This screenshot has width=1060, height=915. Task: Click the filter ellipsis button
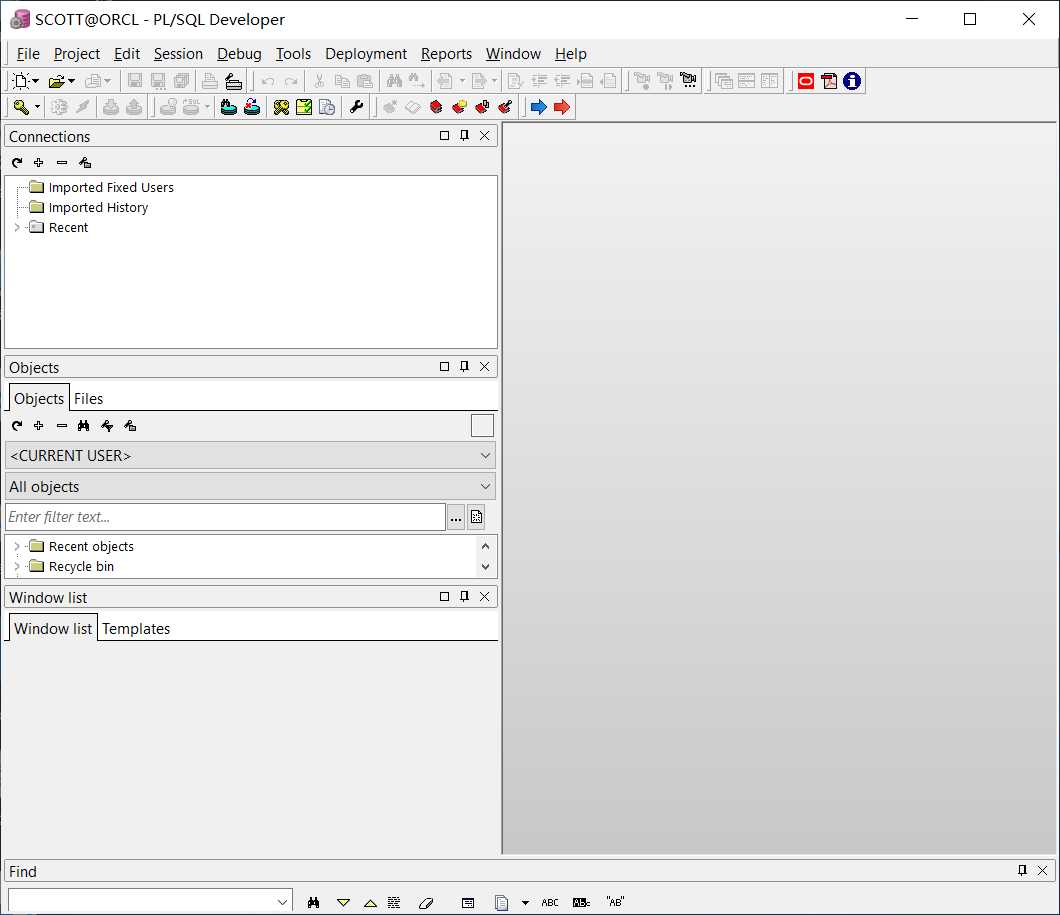[456, 517]
